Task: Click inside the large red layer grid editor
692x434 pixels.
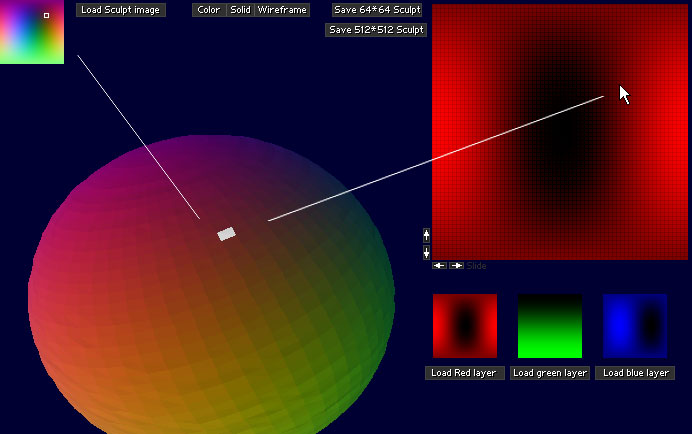Action: (560, 132)
